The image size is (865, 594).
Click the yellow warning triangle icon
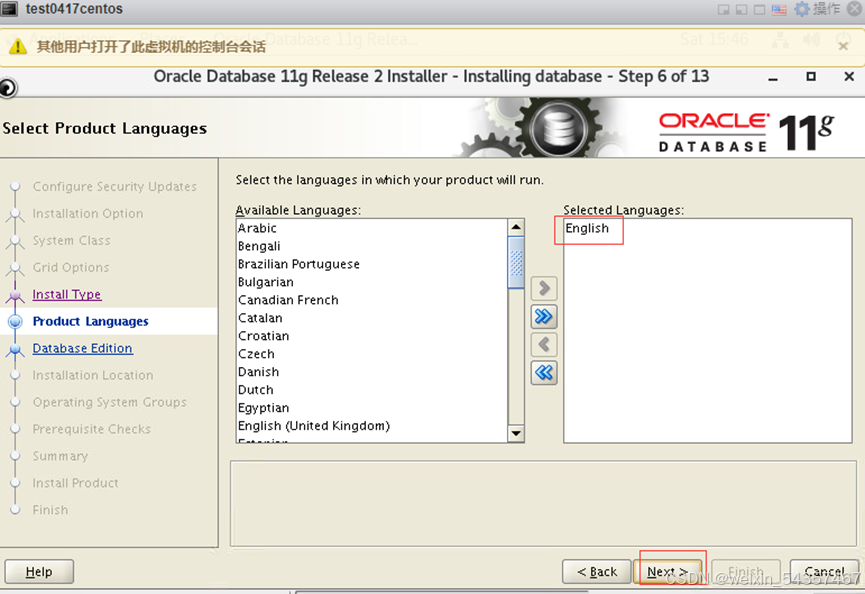pyautogui.click(x=18, y=47)
